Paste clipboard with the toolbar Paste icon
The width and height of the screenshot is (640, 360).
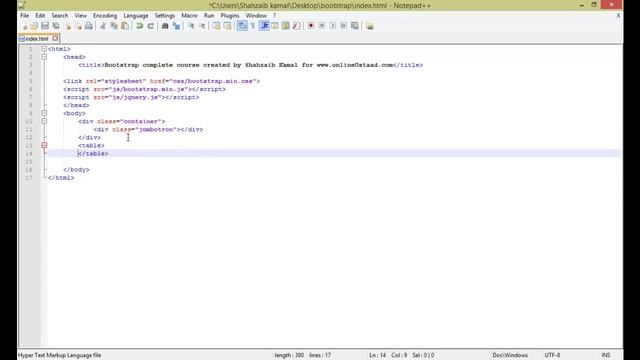pyautogui.click(x=125, y=26)
